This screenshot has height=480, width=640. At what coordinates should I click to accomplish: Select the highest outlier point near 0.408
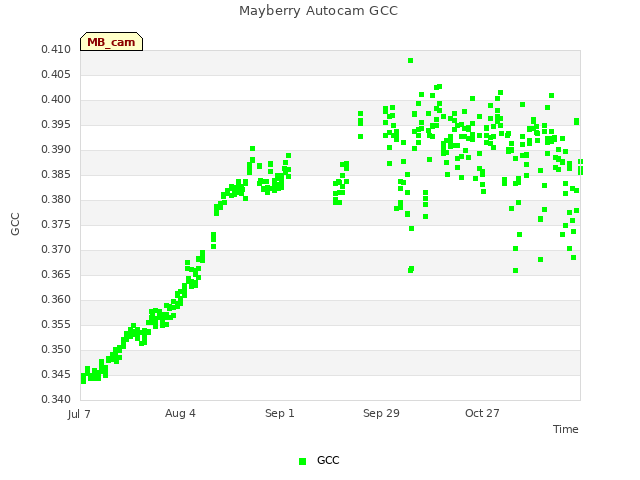pos(411,60)
